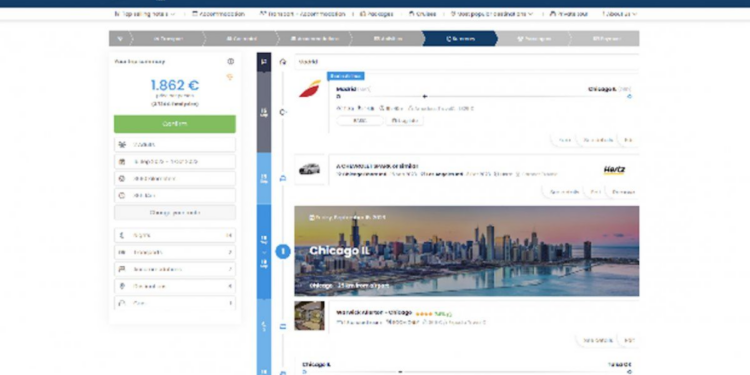Click the first step icon in progress bar
This screenshot has height=375, width=750.
(x=120, y=39)
